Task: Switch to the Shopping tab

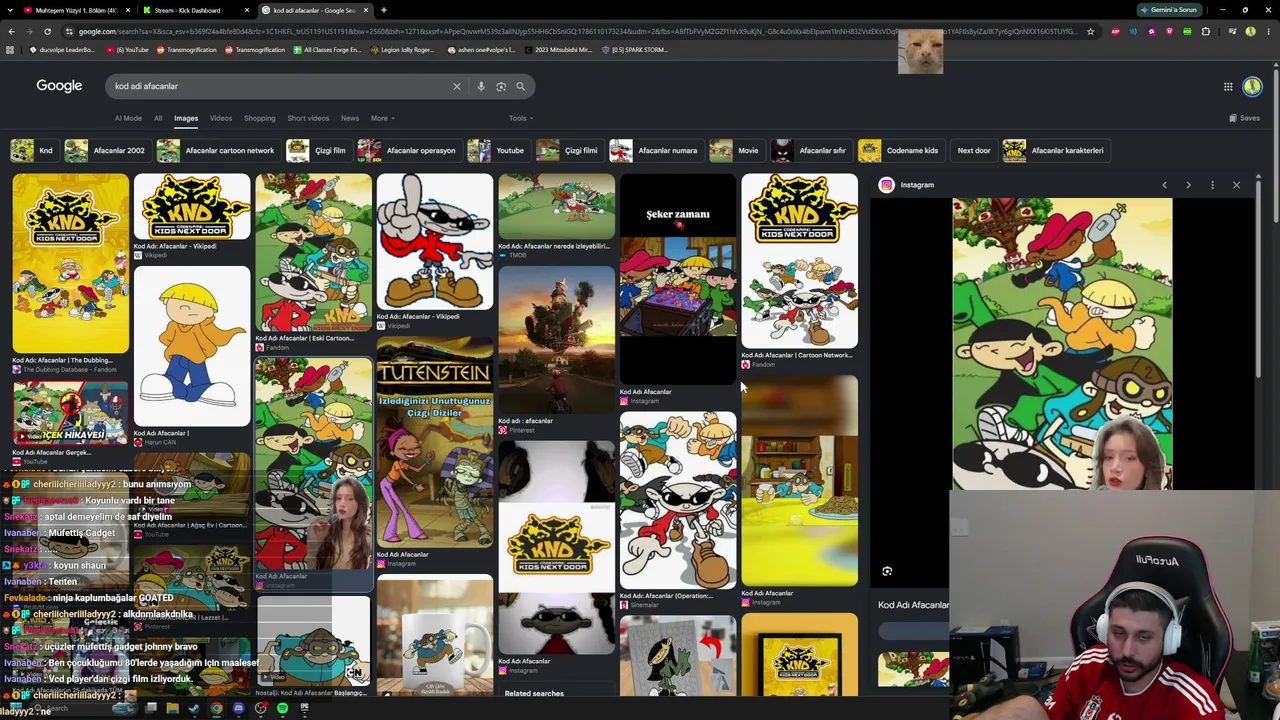Action: (x=260, y=118)
